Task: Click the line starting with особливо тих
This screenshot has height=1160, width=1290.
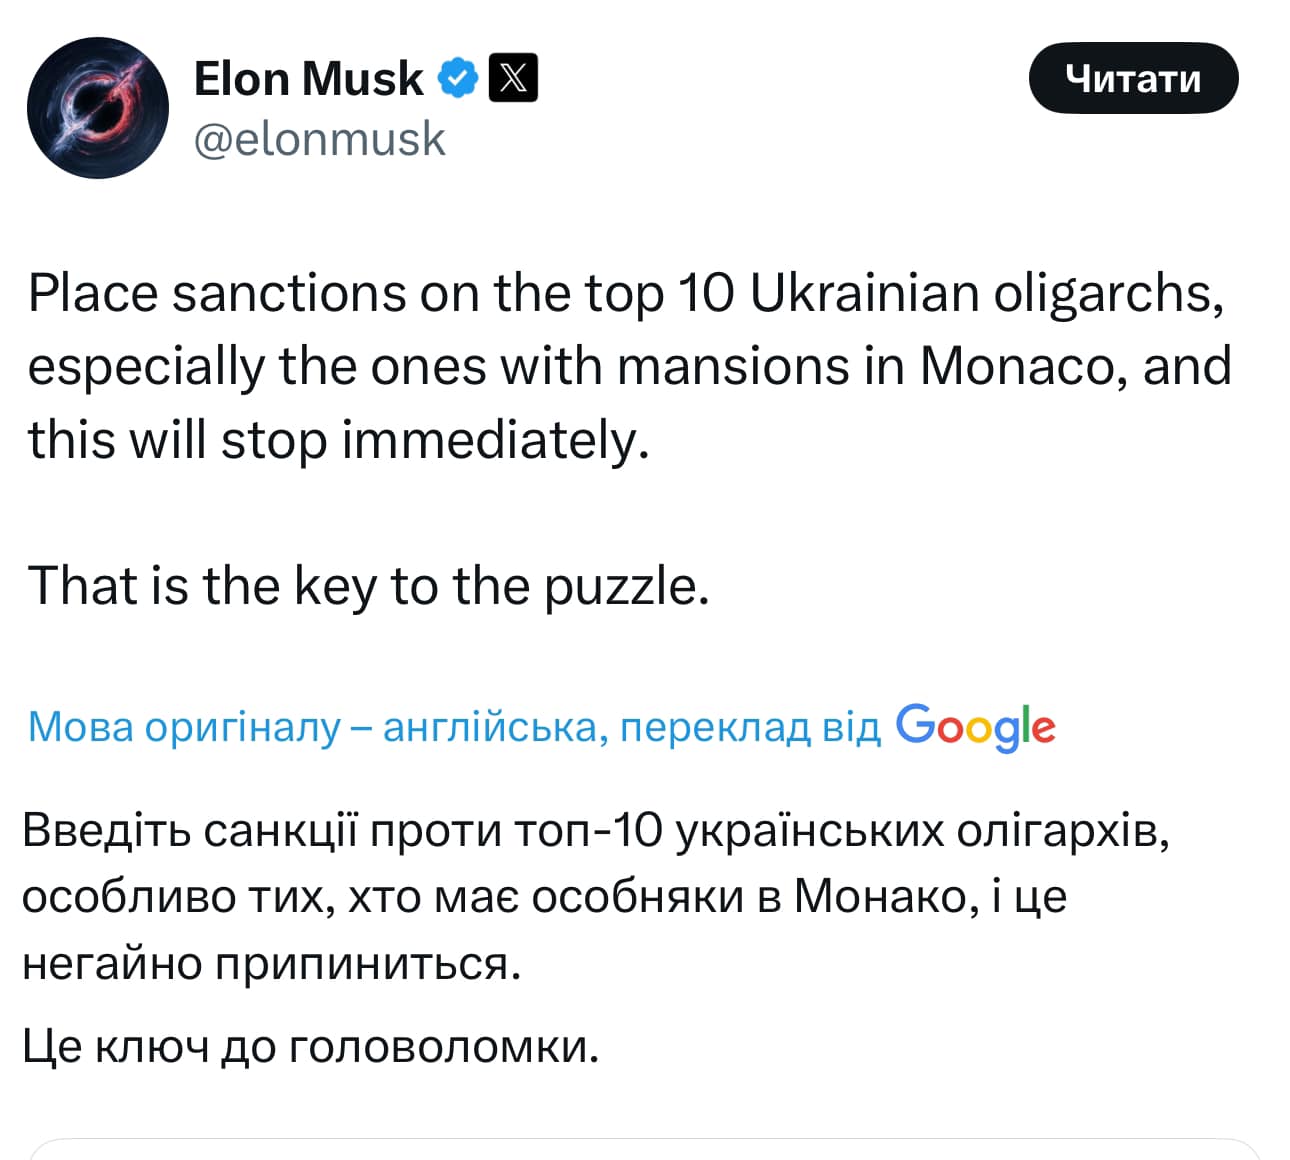Action: (x=544, y=897)
